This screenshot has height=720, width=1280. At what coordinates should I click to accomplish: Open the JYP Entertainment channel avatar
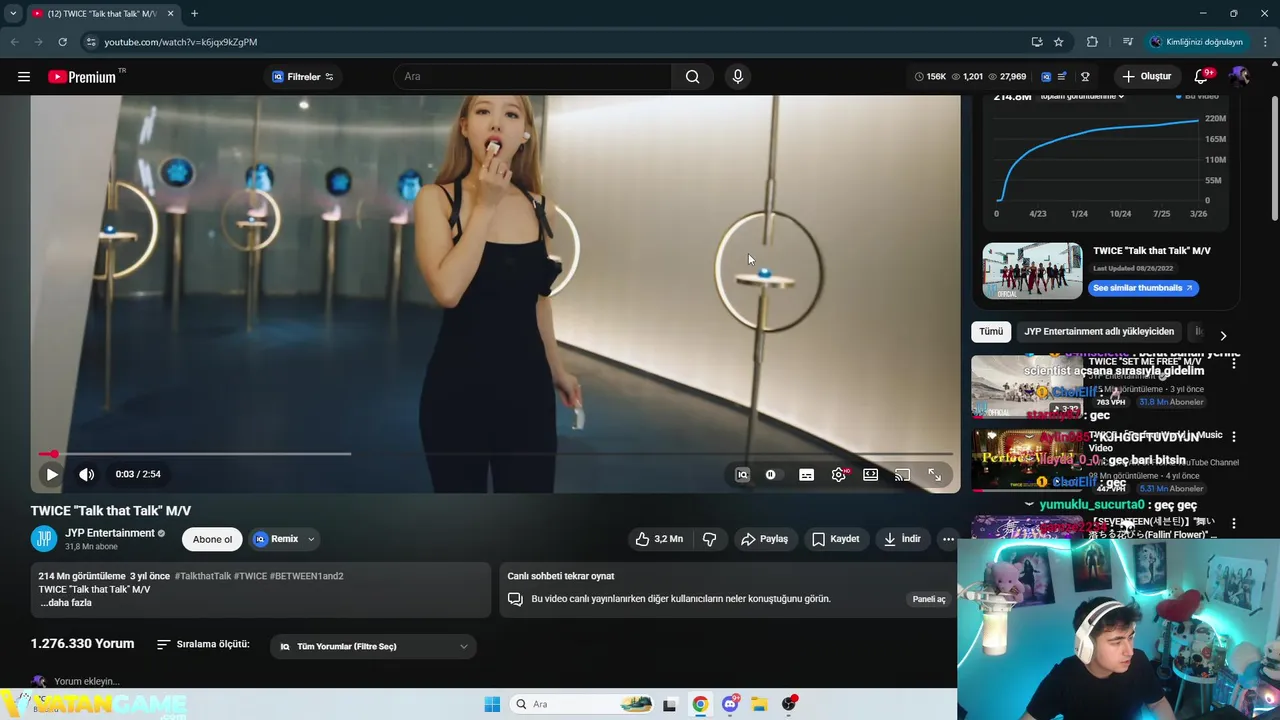(x=44, y=539)
